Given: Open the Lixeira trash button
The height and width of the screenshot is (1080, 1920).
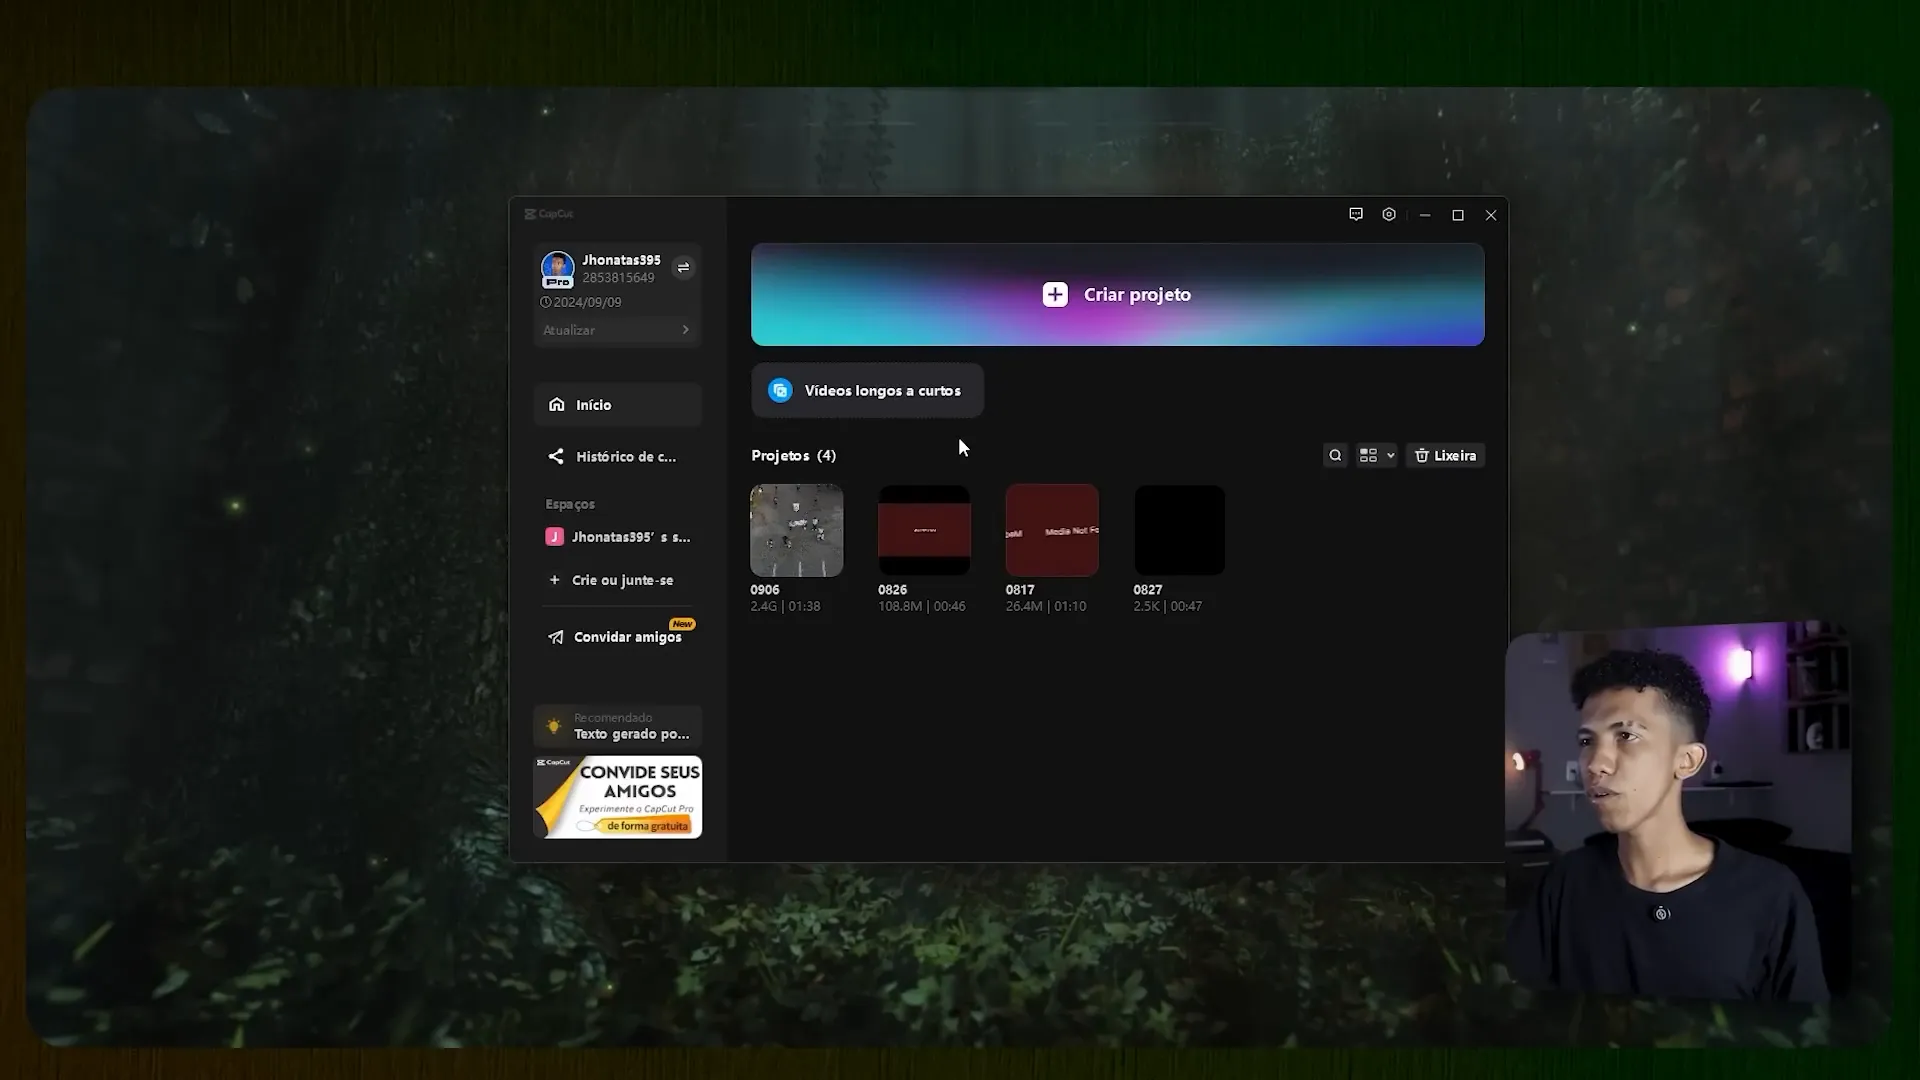Looking at the screenshot, I should (x=1446, y=455).
